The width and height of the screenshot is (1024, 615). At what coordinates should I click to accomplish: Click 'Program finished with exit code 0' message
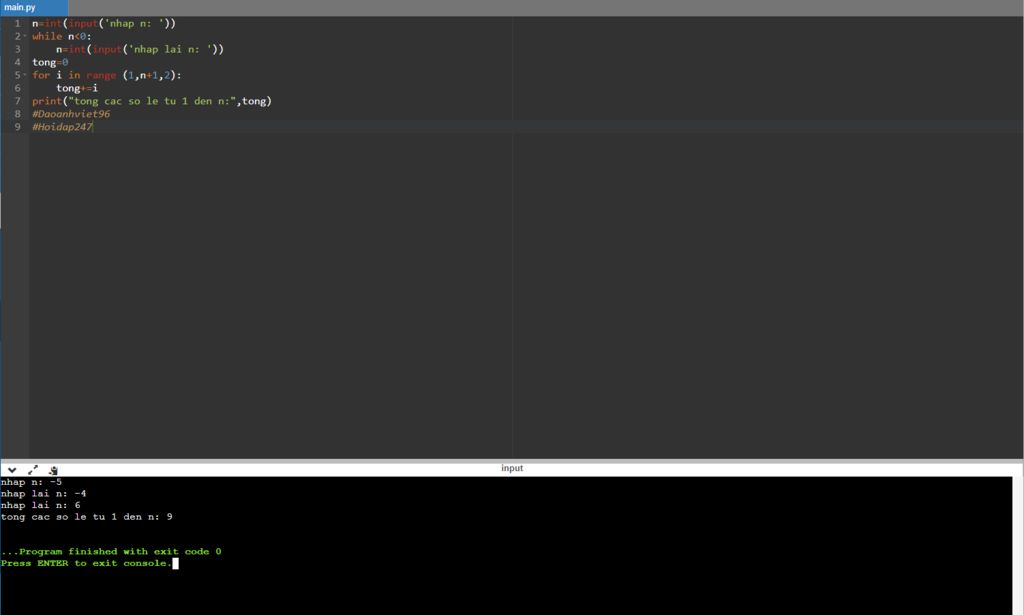(111, 552)
